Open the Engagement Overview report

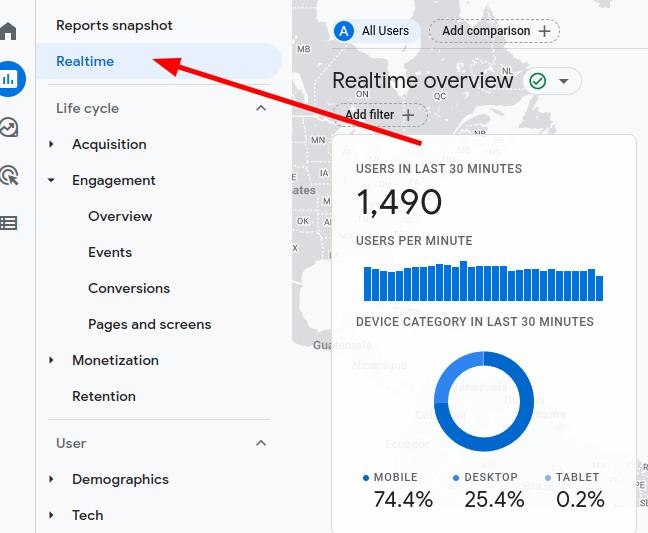click(120, 217)
